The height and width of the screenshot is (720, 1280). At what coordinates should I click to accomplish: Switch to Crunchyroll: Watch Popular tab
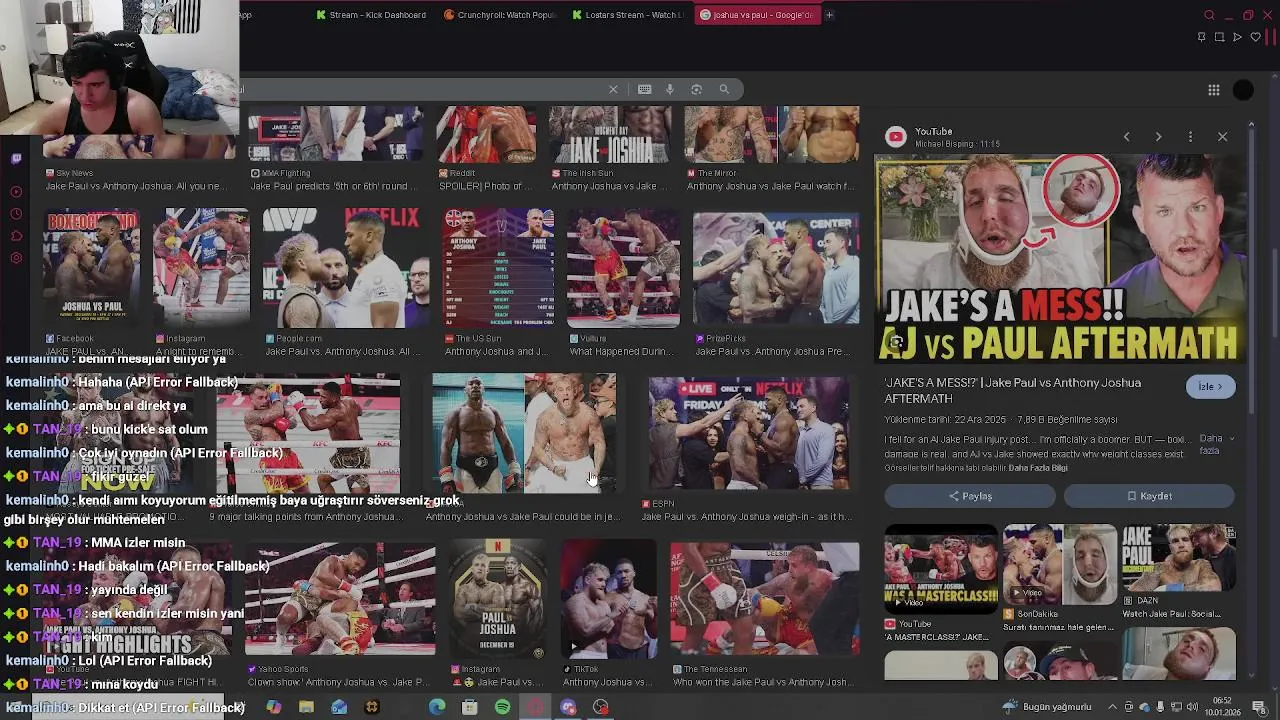coord(499,15)
